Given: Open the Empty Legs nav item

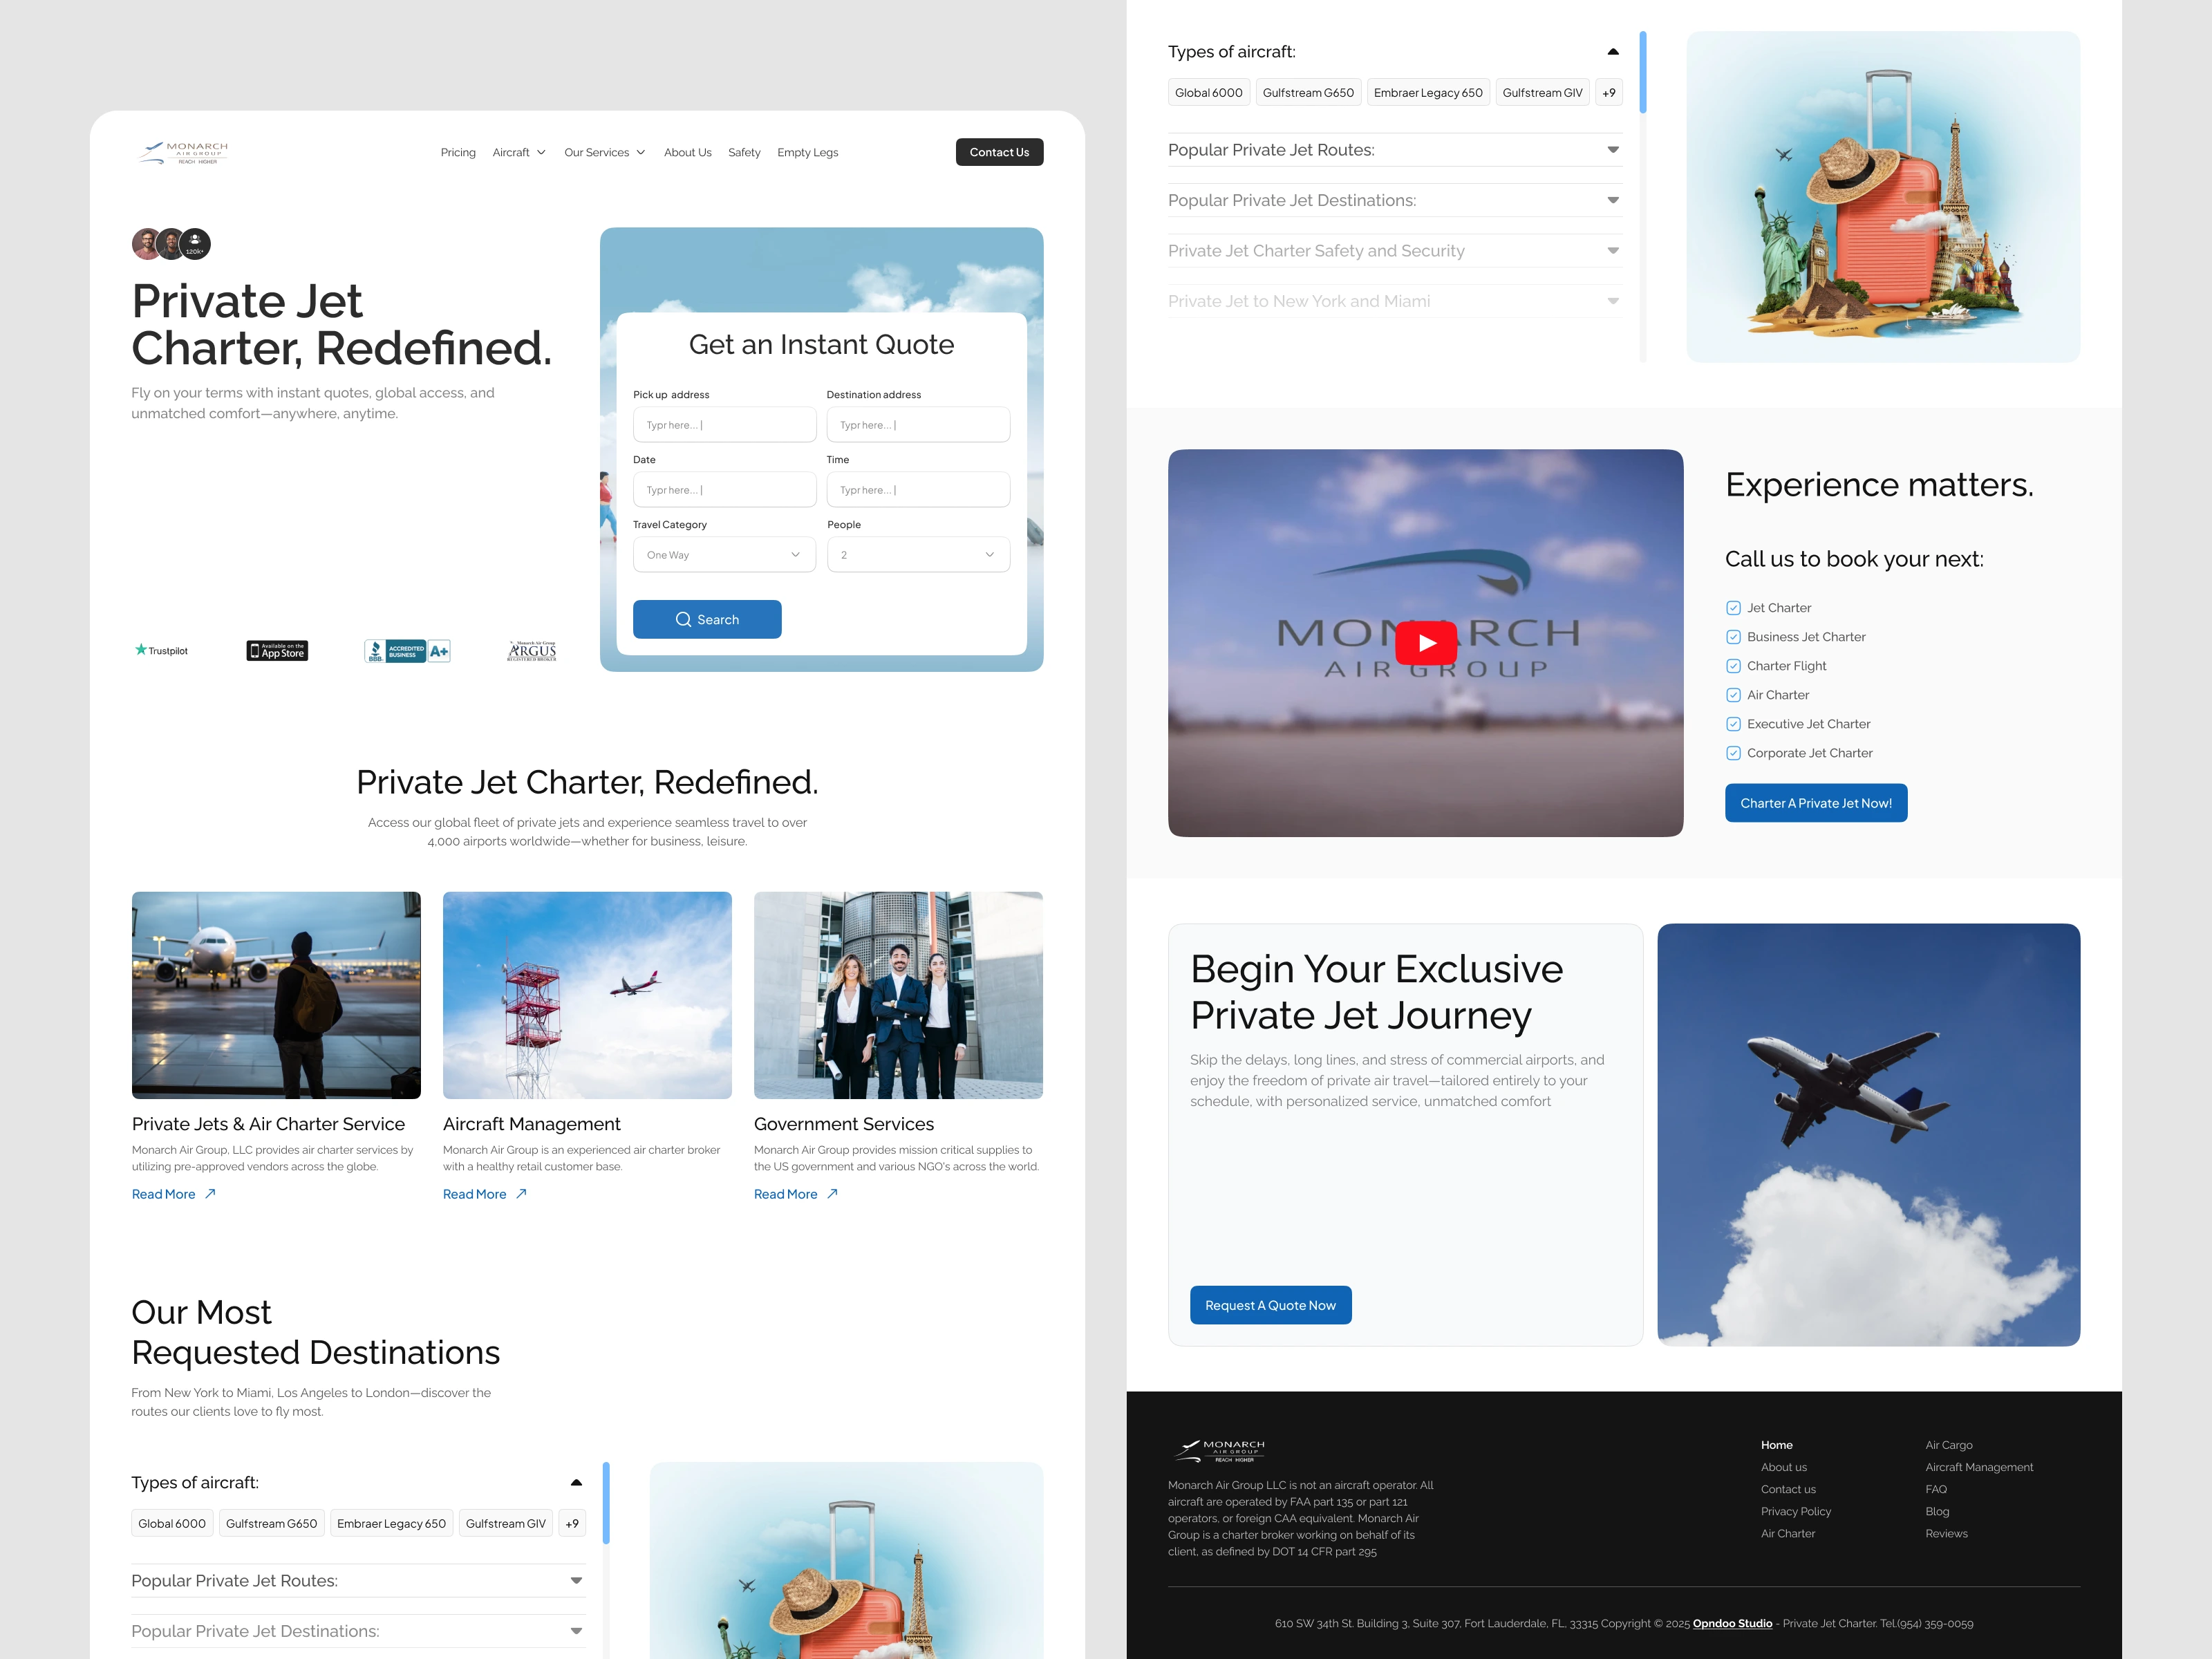Looking at the screenshot, I should (x=807, y=153).
